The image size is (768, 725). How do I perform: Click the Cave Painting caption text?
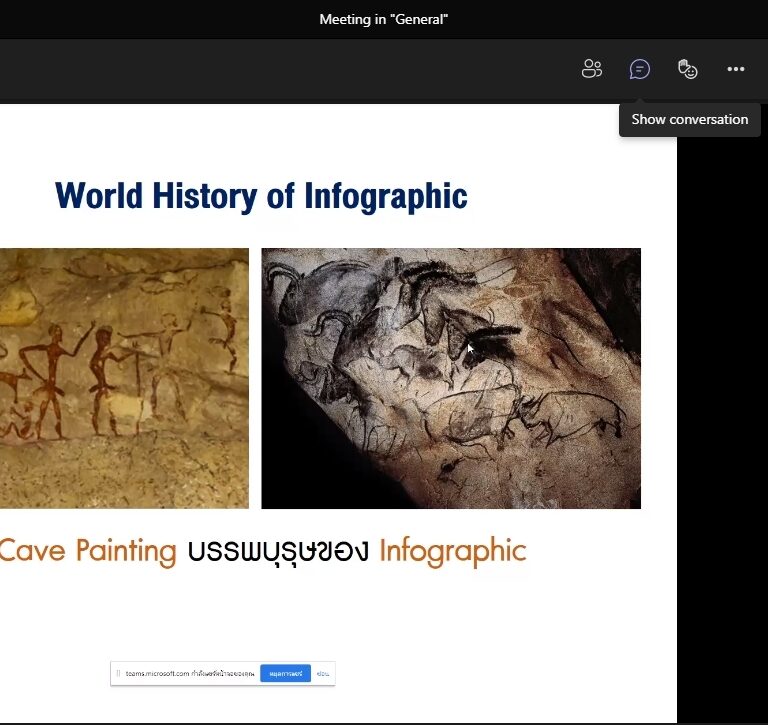[88, 551]
